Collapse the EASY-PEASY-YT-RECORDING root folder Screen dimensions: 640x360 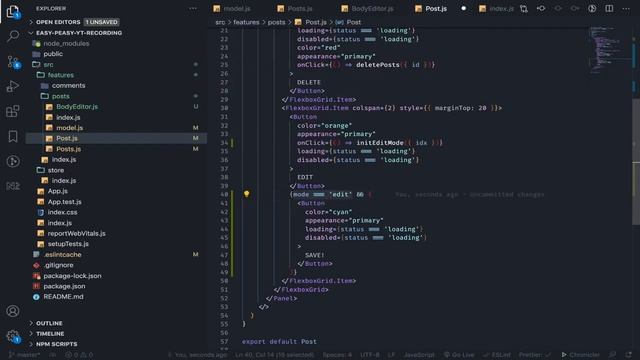(x=79, y=33)
